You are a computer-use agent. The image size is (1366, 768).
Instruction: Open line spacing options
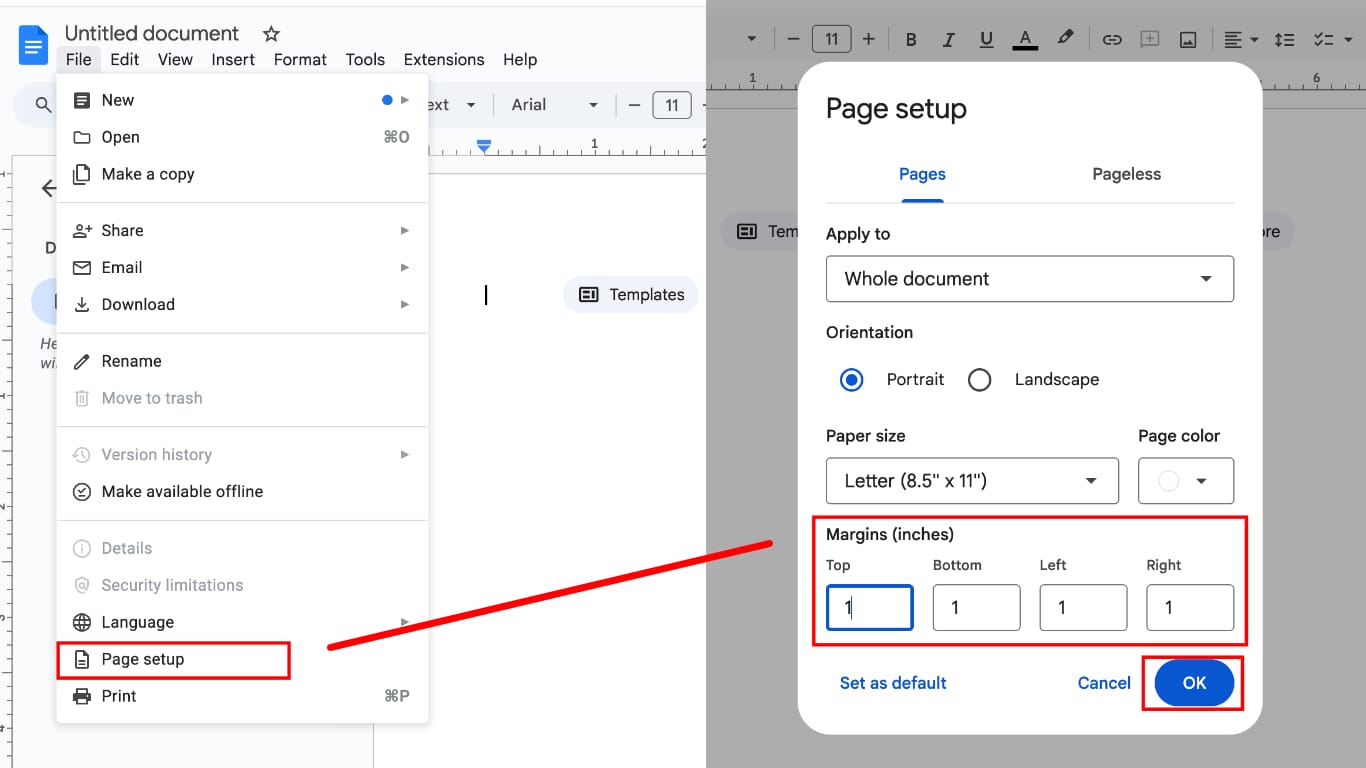[1284, 39]
